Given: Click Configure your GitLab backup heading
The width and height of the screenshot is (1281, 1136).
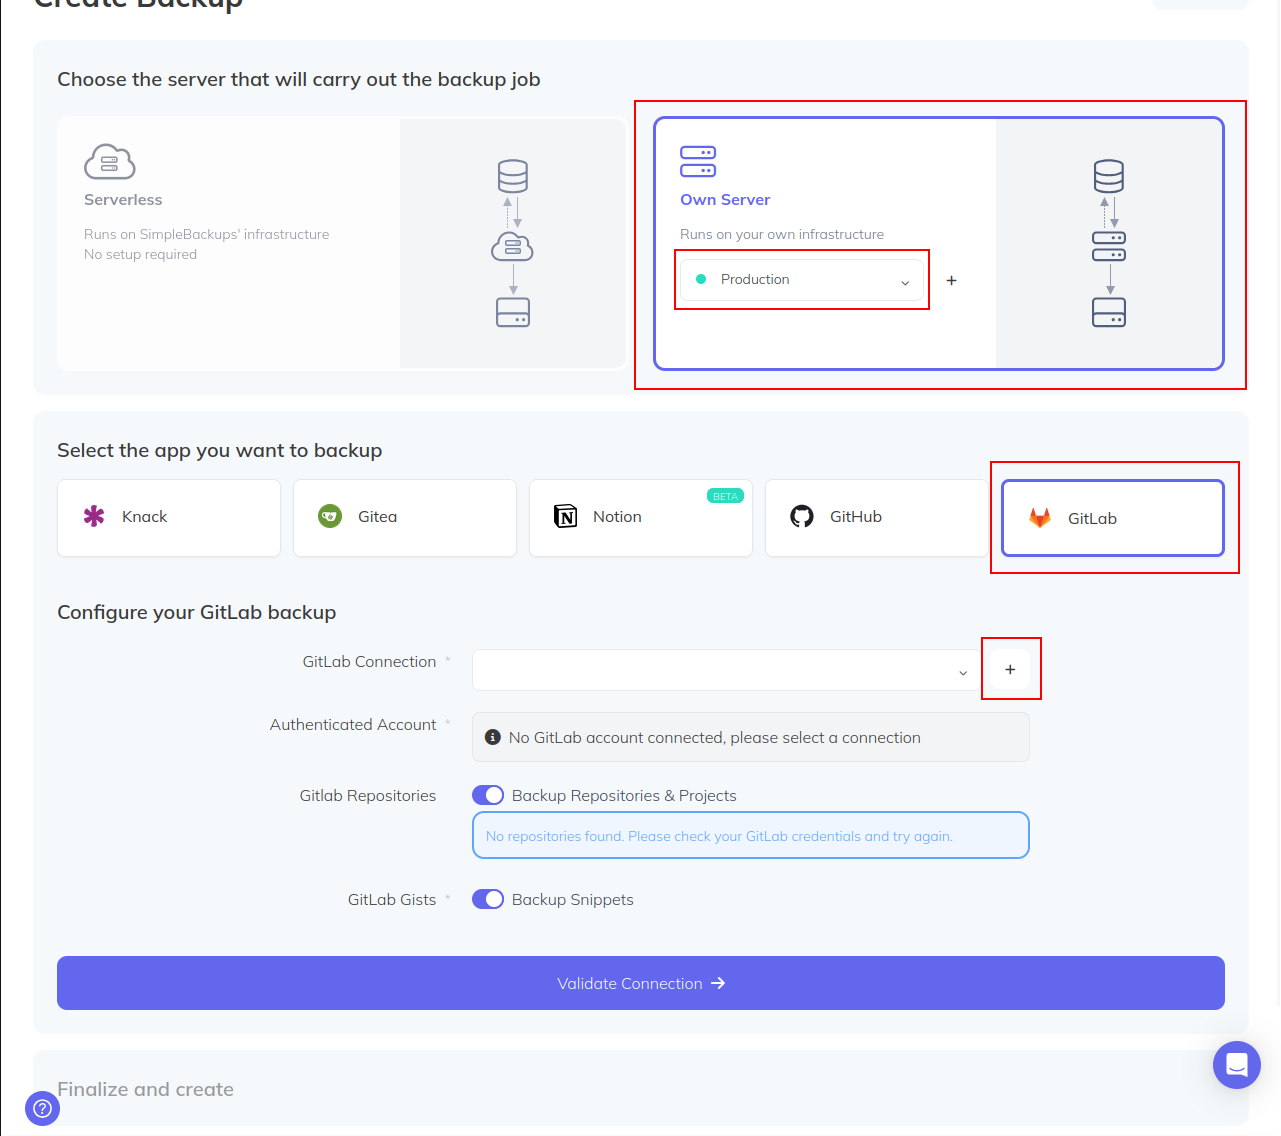Looking at the screenshot, I should pyautogui.click(x=197, y=612).
